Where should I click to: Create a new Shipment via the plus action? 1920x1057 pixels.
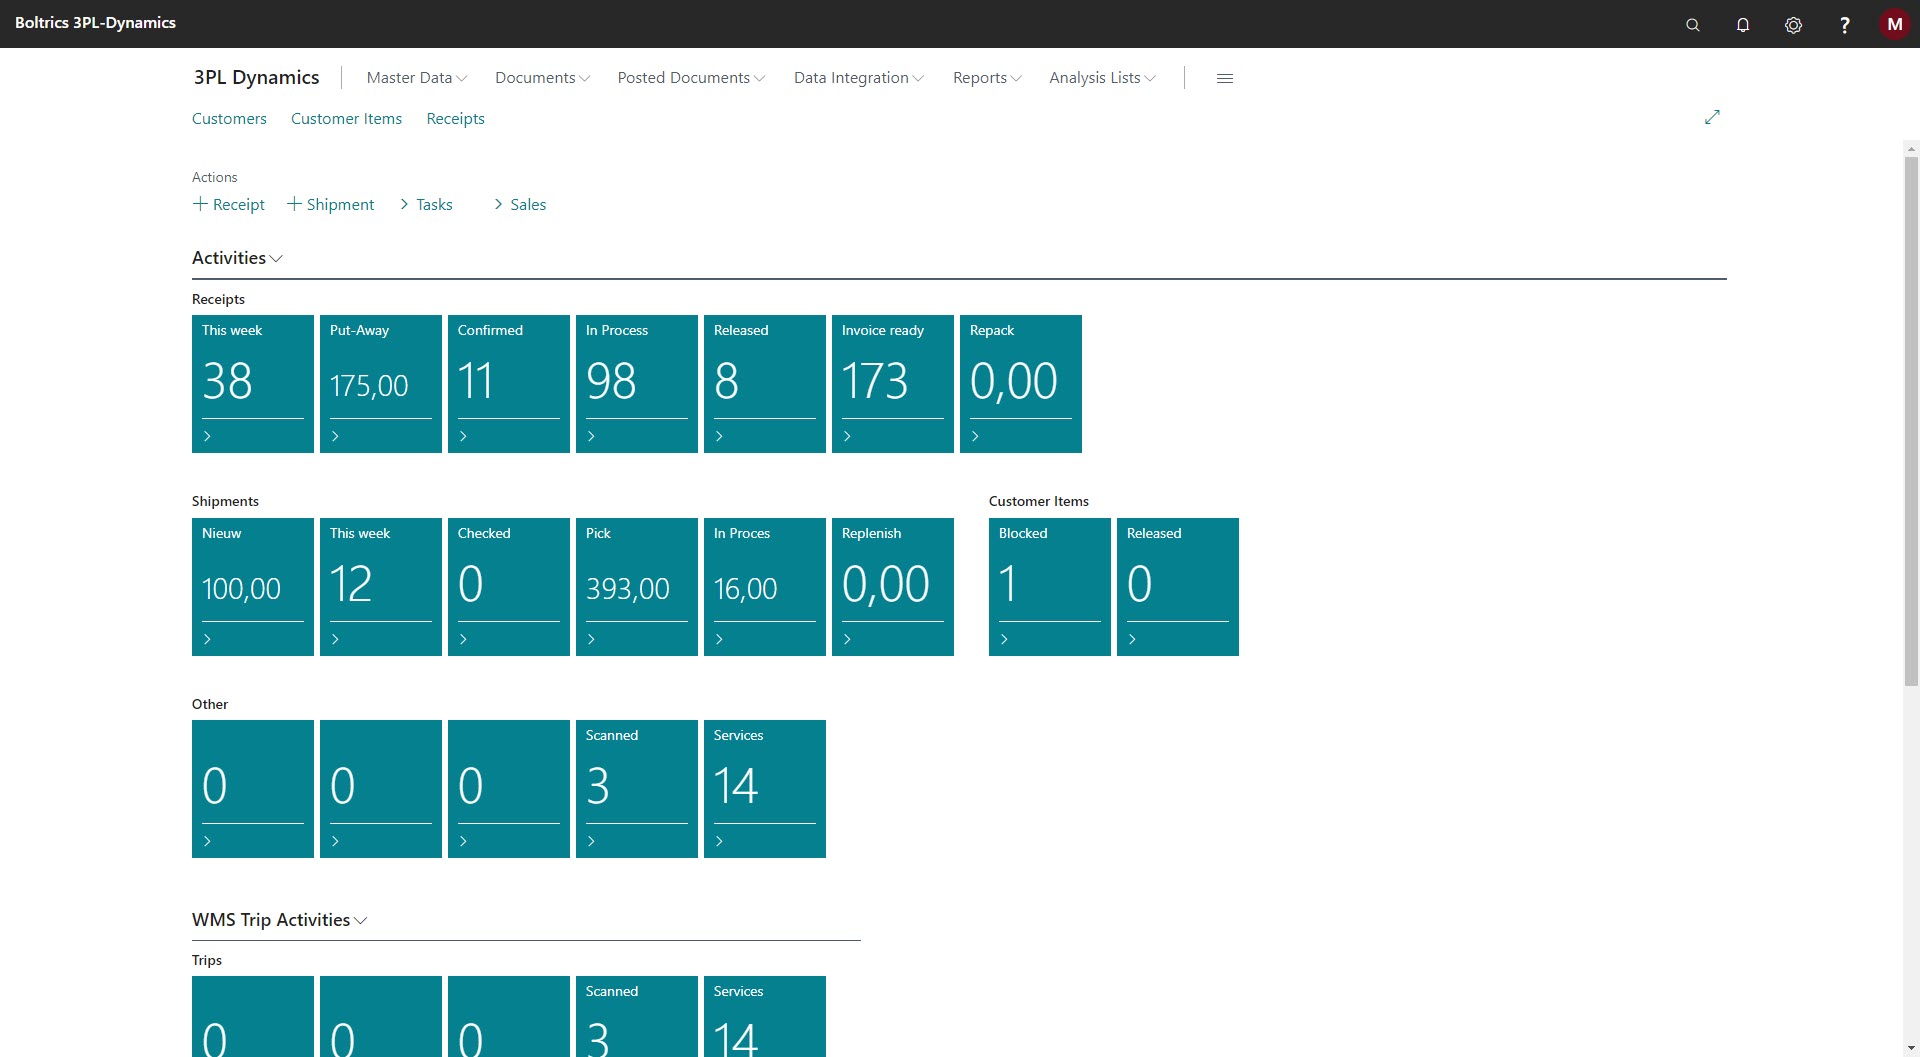click(331, 204)
